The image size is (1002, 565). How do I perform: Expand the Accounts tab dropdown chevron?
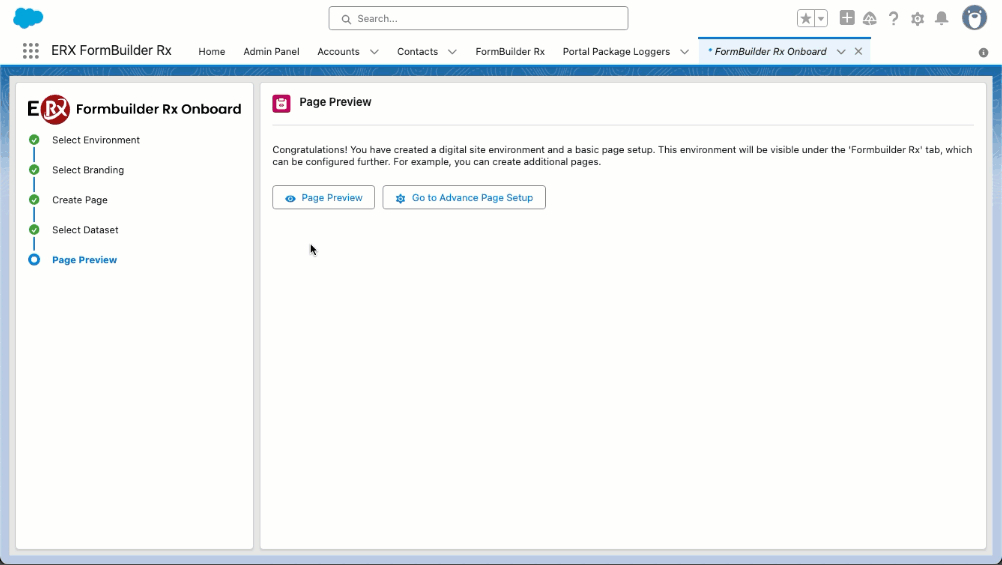click(x=374, y=51)
